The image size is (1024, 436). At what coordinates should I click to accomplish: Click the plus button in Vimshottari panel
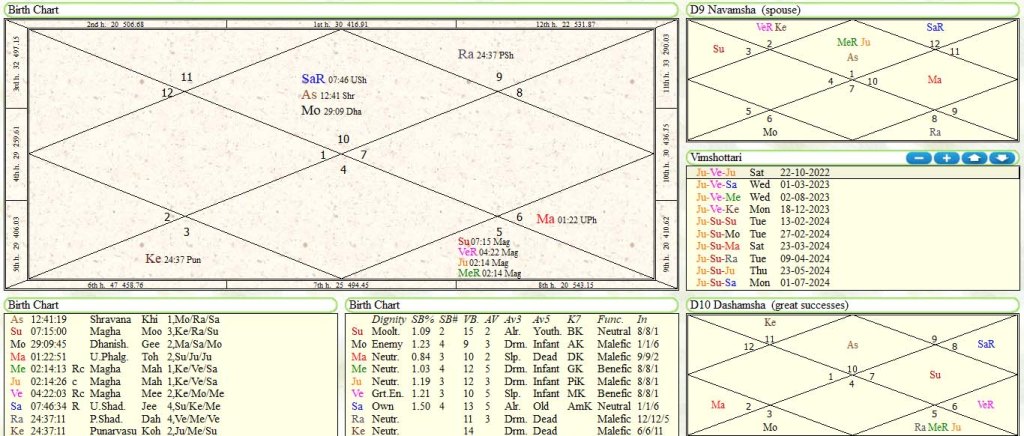(946, 158)
